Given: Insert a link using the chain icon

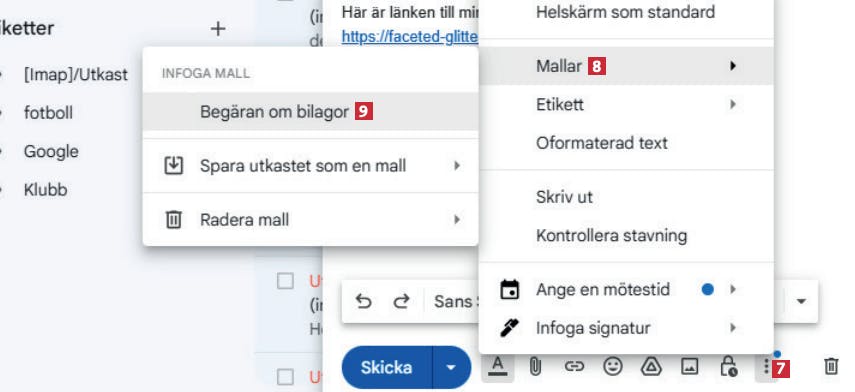Looking at the screenshot, I should (x=574, y=367).
